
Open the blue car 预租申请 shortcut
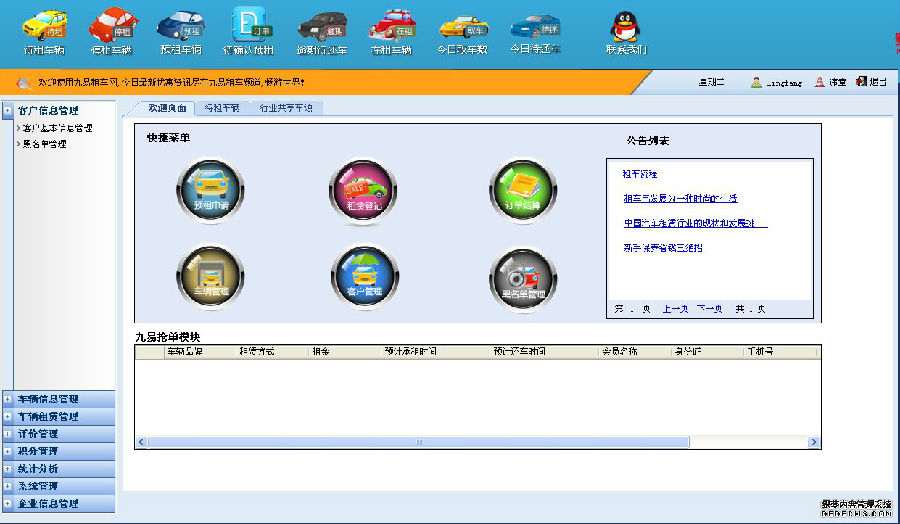(211, 192)
